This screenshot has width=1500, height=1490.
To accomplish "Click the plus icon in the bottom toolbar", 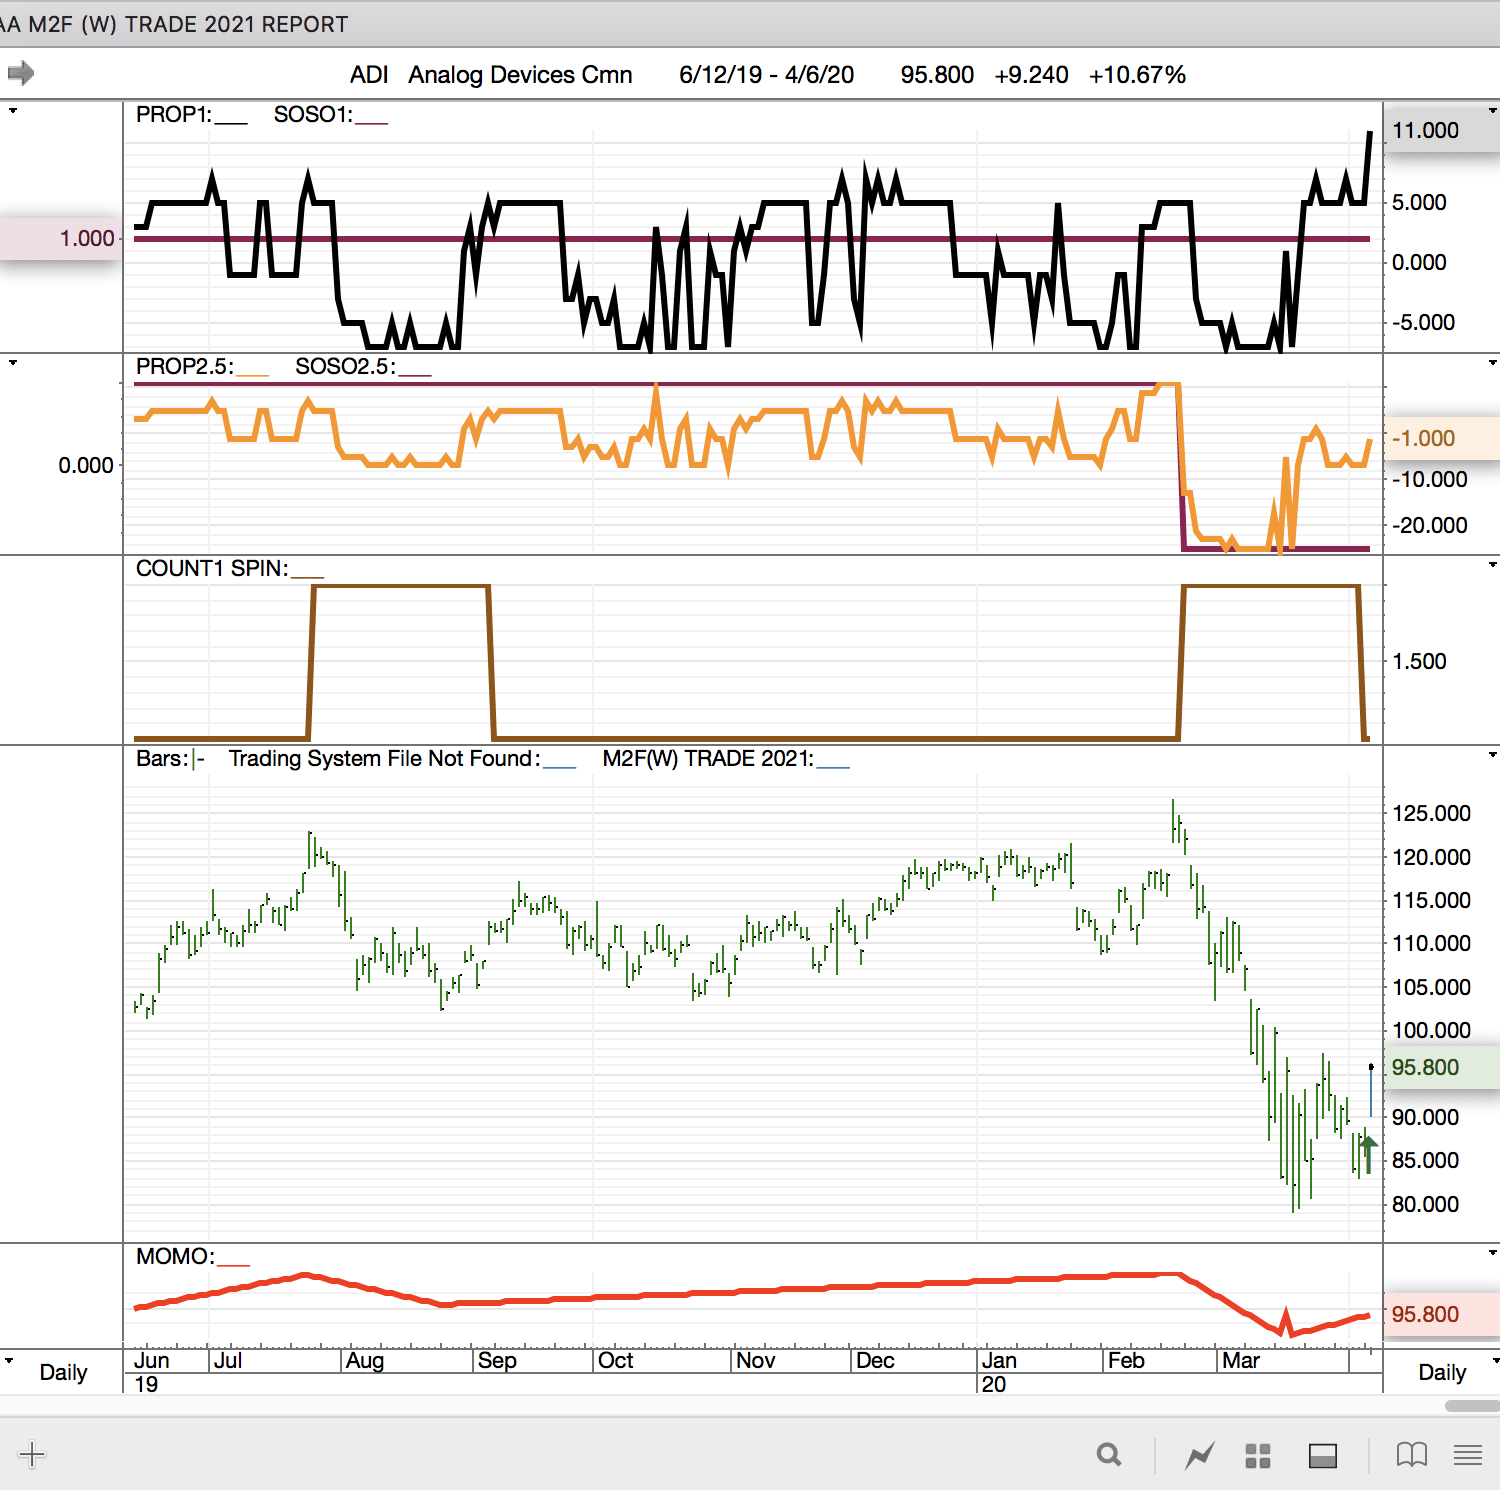I will point(32,1454).
